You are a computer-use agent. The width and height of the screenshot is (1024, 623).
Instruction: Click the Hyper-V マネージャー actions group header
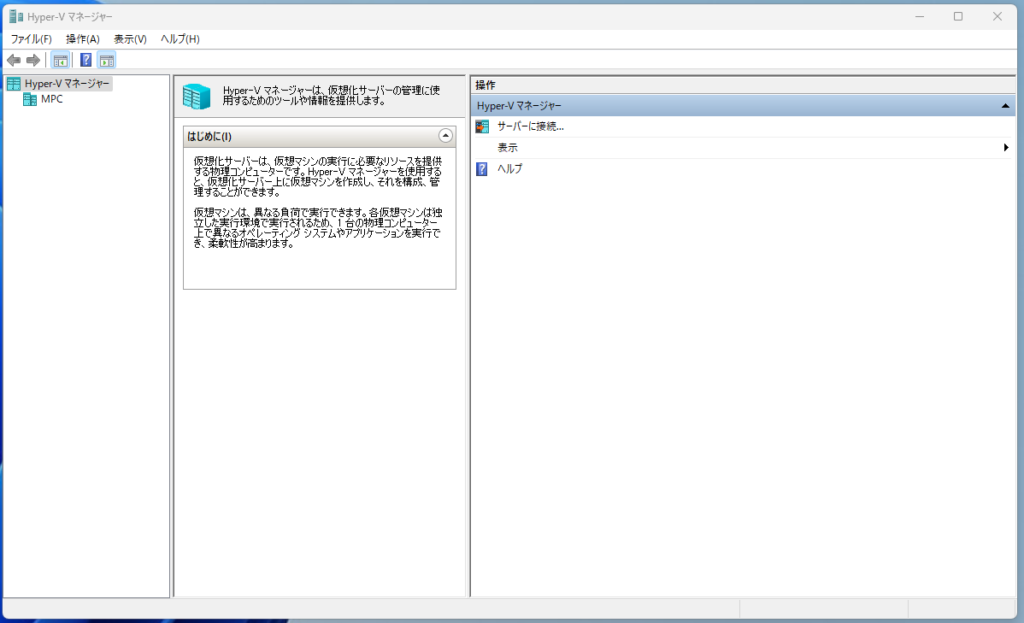pyautogui.click(x=743, y=106)
